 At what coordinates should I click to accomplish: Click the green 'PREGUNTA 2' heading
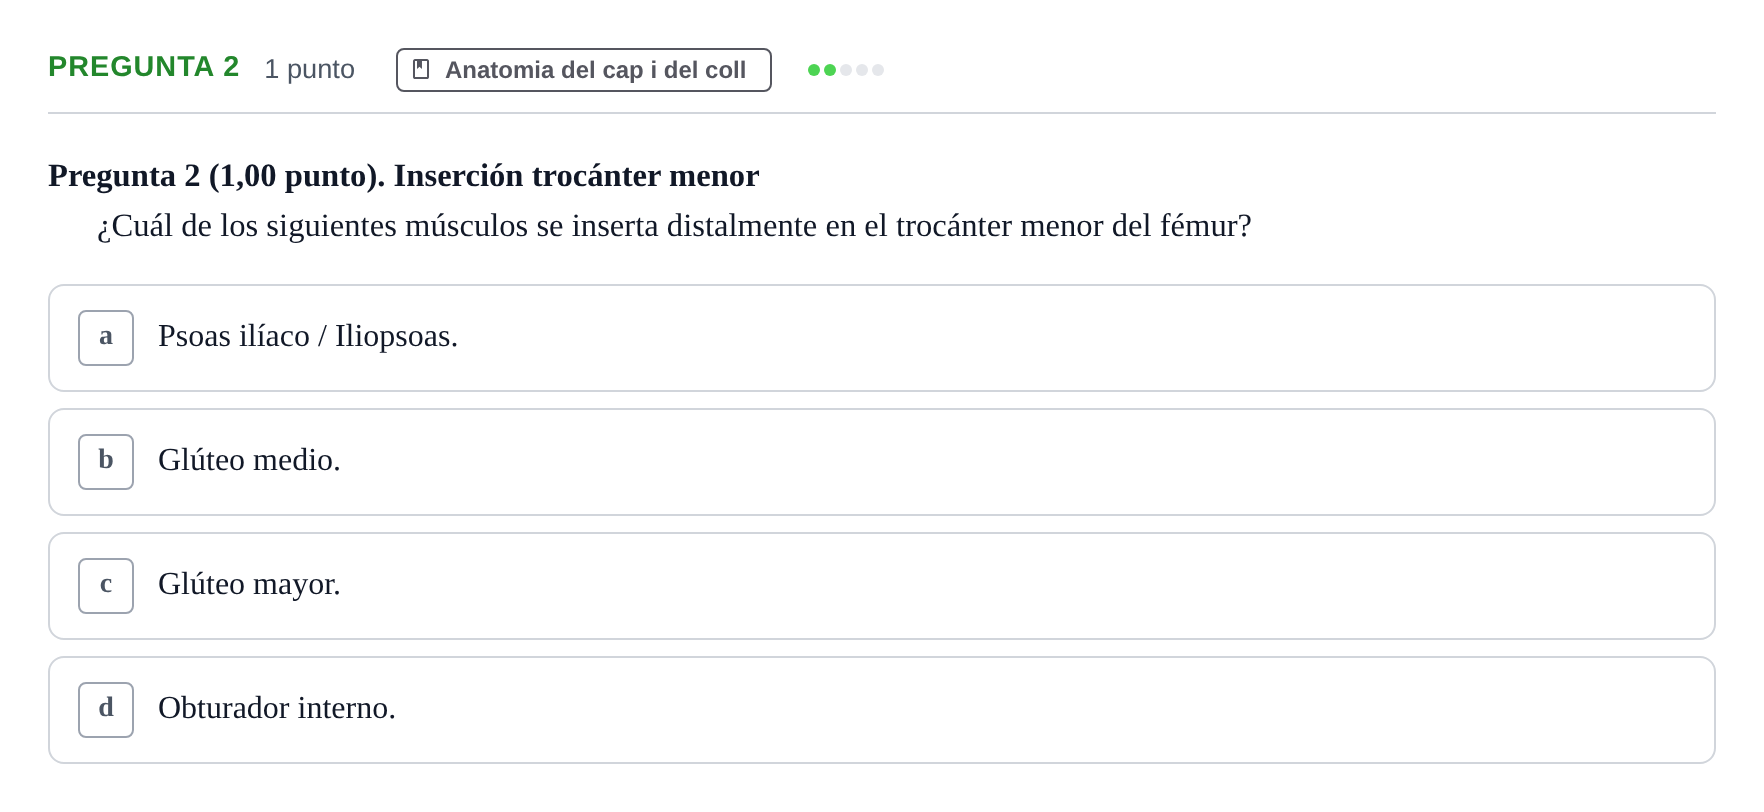[144, 67]
